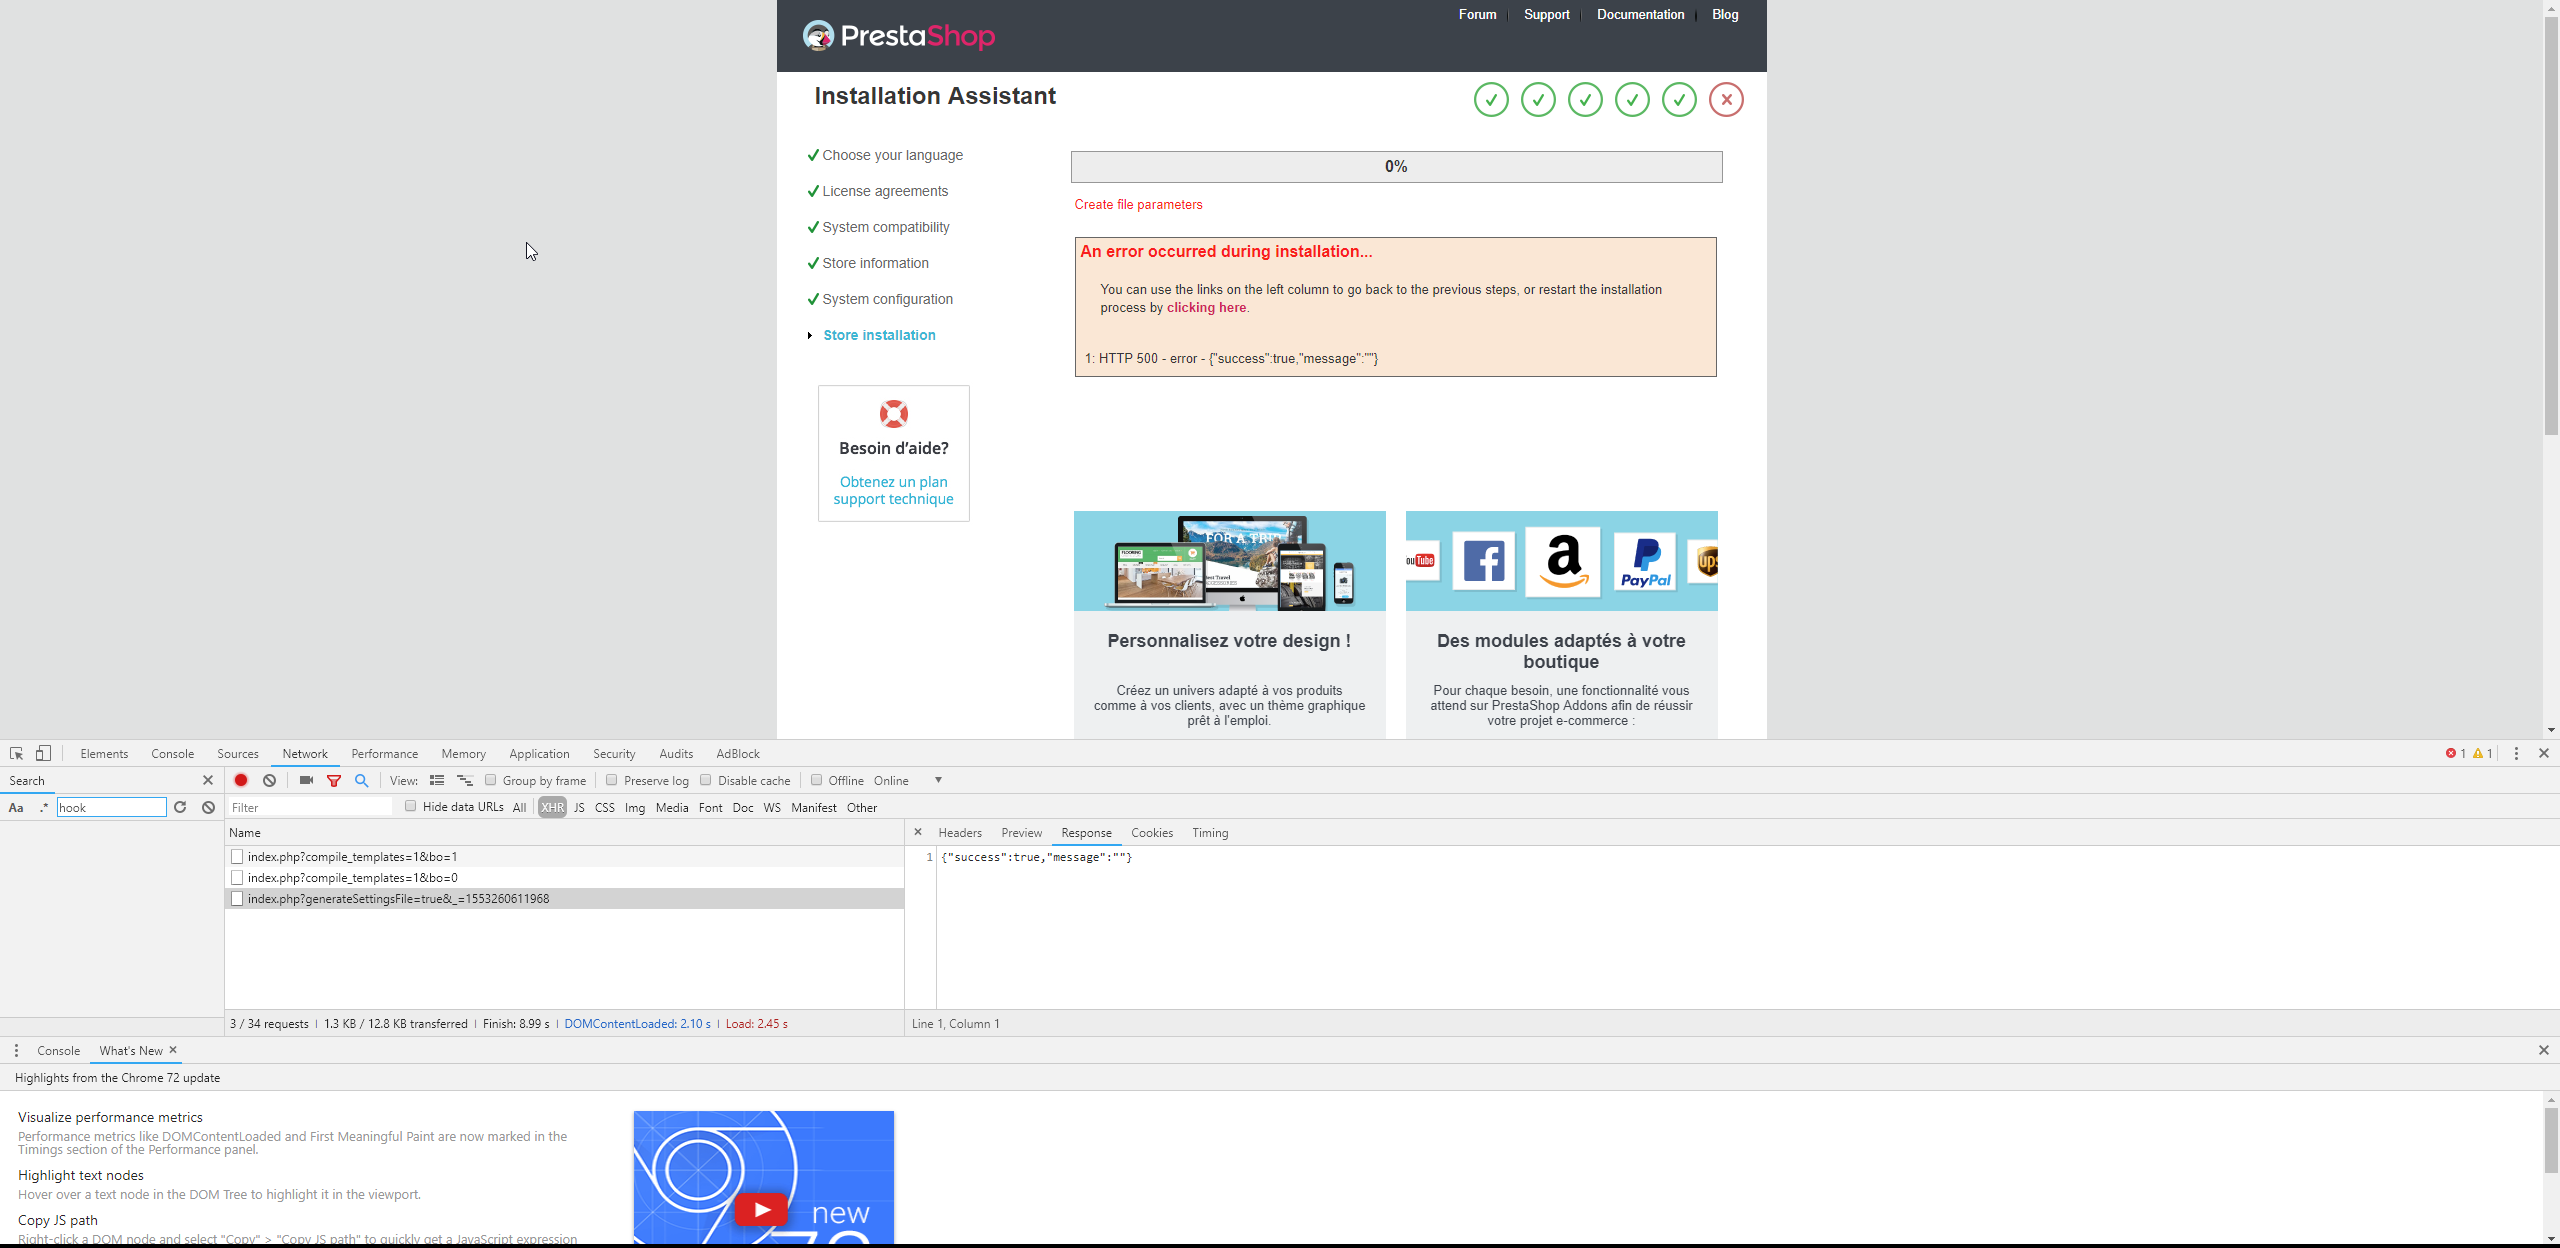This screenshot has width=2560, height=1248.
Task: Play the What's New video thumbnail
Action: click(763, 1178)
